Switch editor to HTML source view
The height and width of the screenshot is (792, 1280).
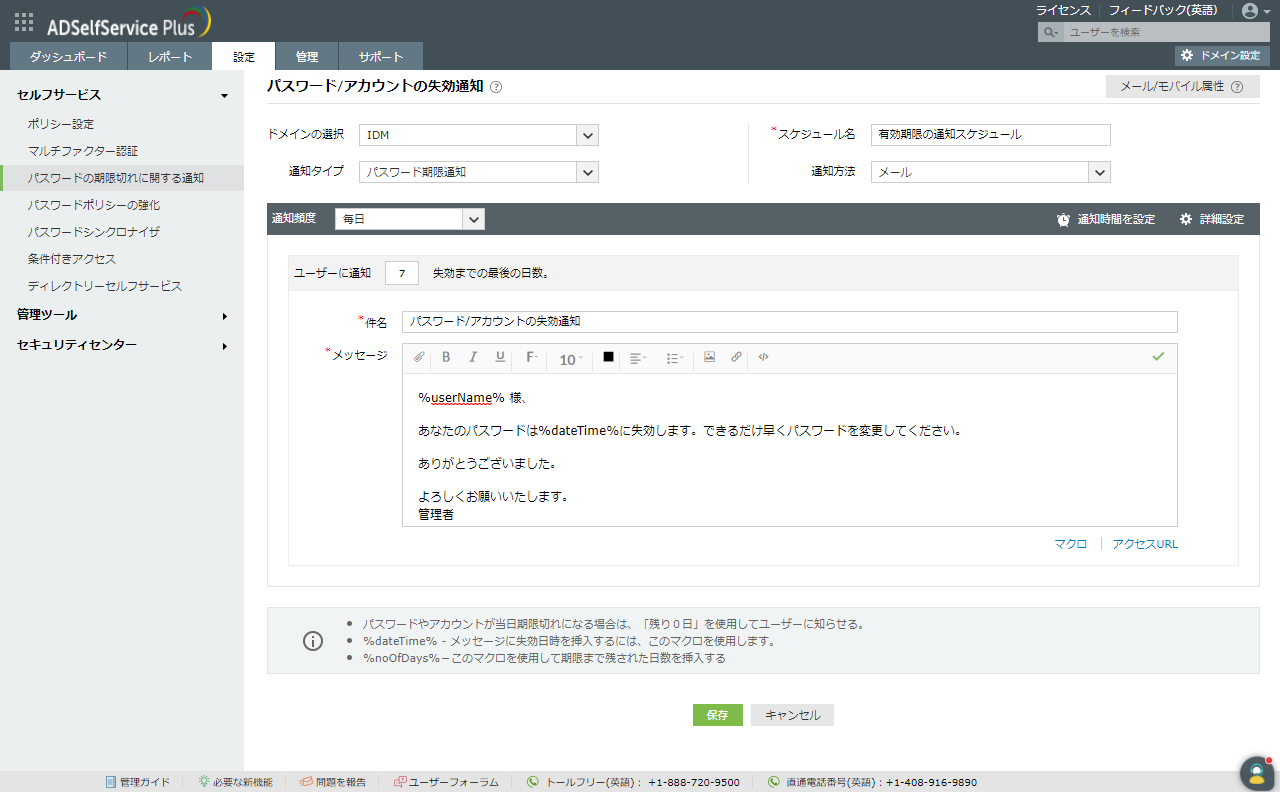pos(763,357)
